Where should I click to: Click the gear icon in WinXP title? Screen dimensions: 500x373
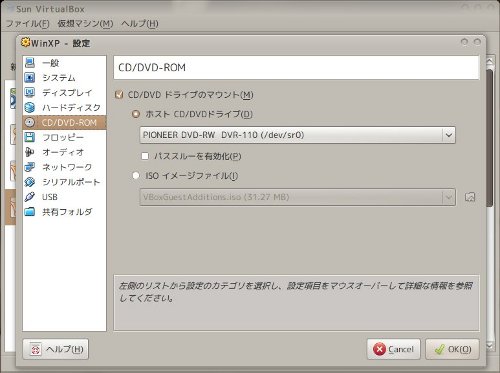(25, 43)
